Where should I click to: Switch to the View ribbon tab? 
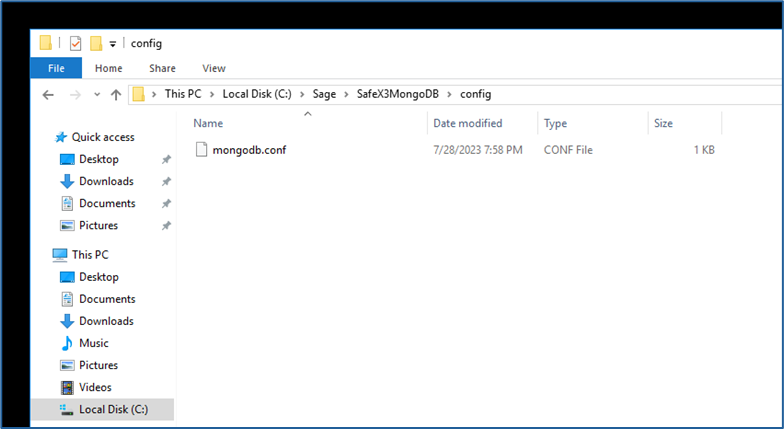click(214, 68)
